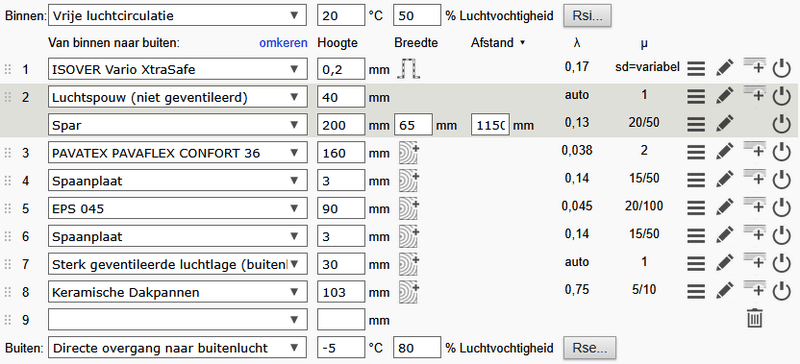Edit the ISOVER Vario XtraSafe layer
This screenshot has width=800, height=364.
point(725,68)
